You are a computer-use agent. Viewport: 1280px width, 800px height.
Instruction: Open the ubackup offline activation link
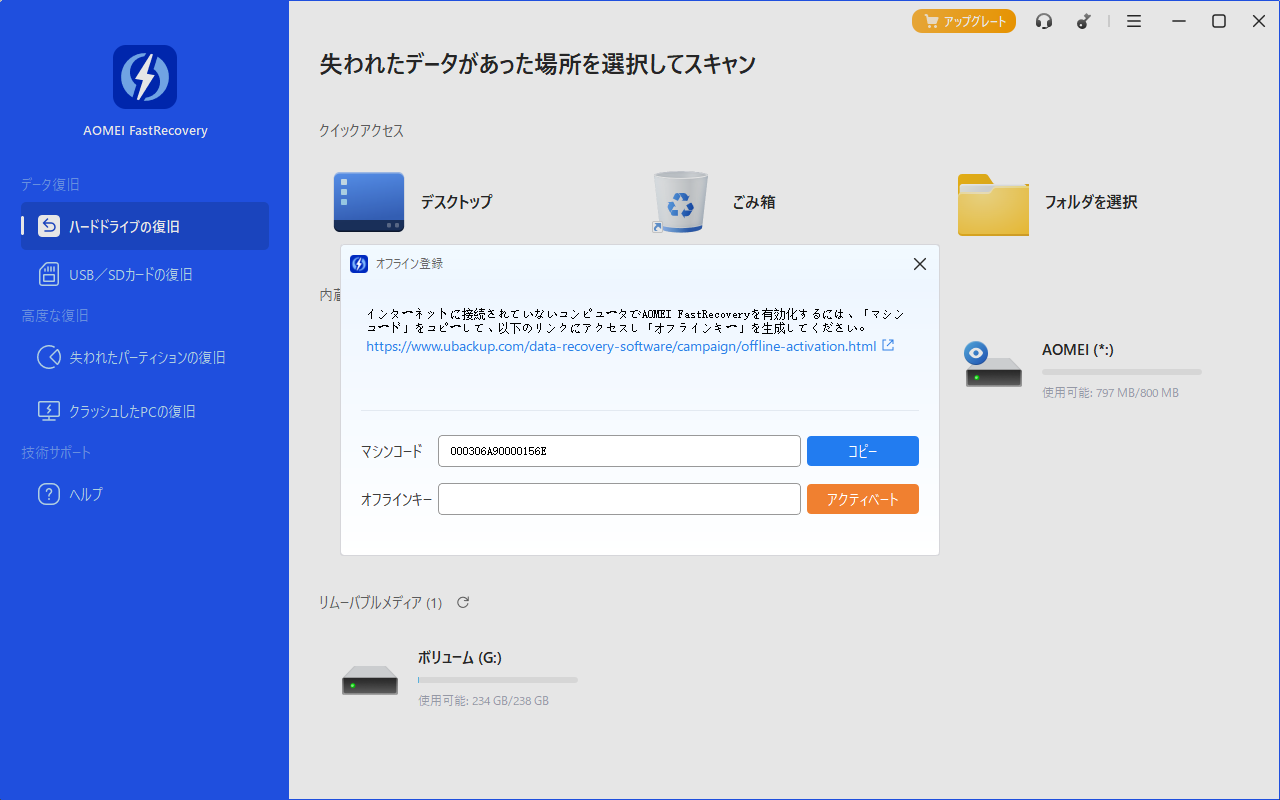(x=621, y=346)
